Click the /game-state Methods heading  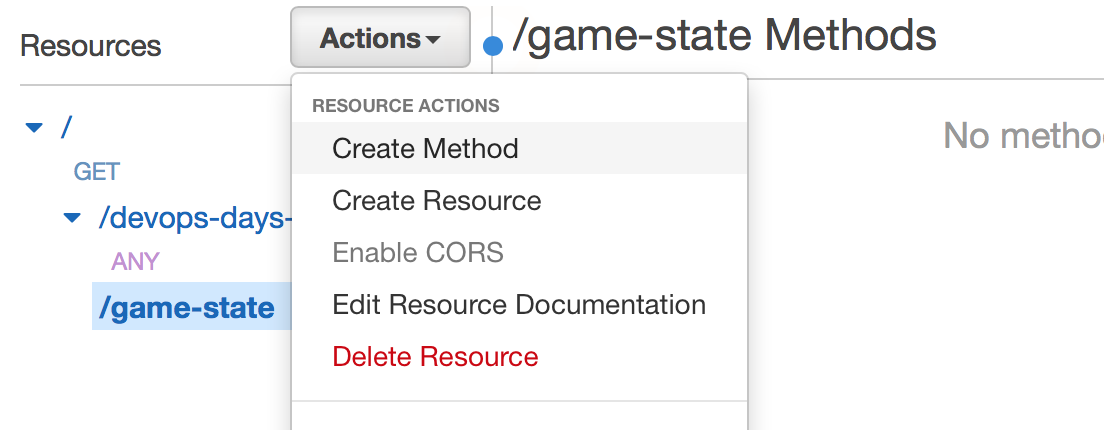coord(724,35)
